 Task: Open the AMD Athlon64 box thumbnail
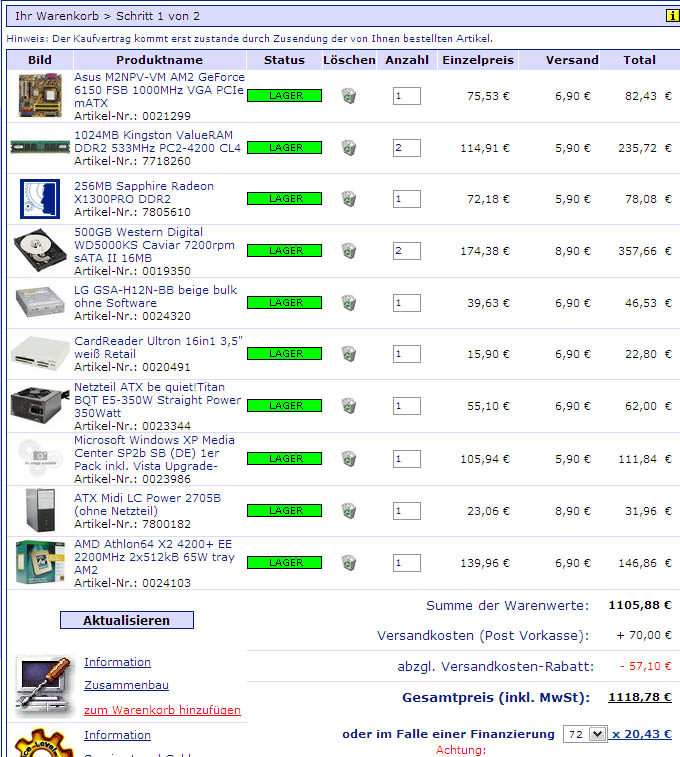(40, 562)
